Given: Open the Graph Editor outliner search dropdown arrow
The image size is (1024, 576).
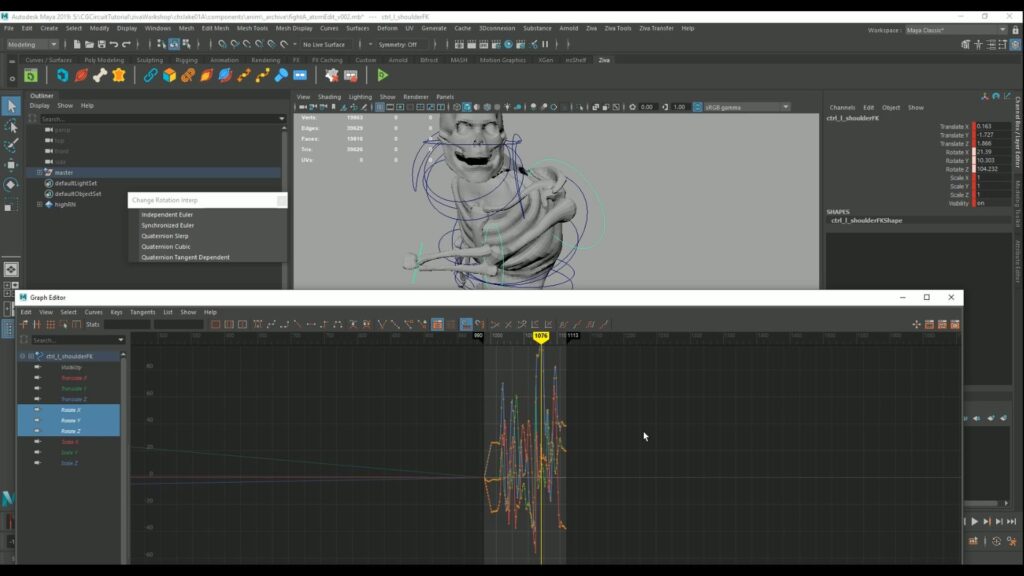Looking at the screenshot, I should pos(121,340).
